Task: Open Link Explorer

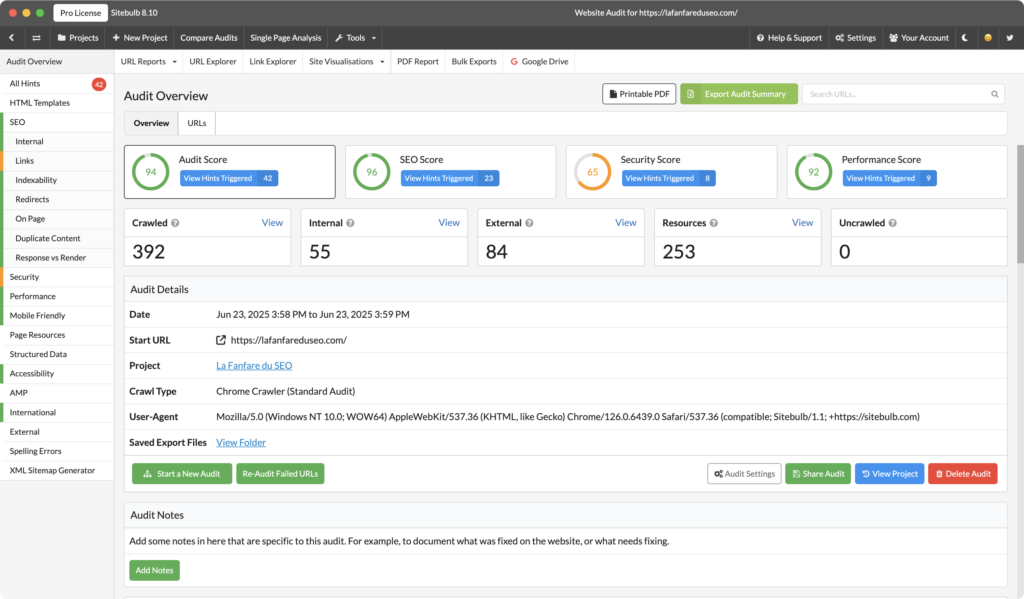Action: (272, 61)
